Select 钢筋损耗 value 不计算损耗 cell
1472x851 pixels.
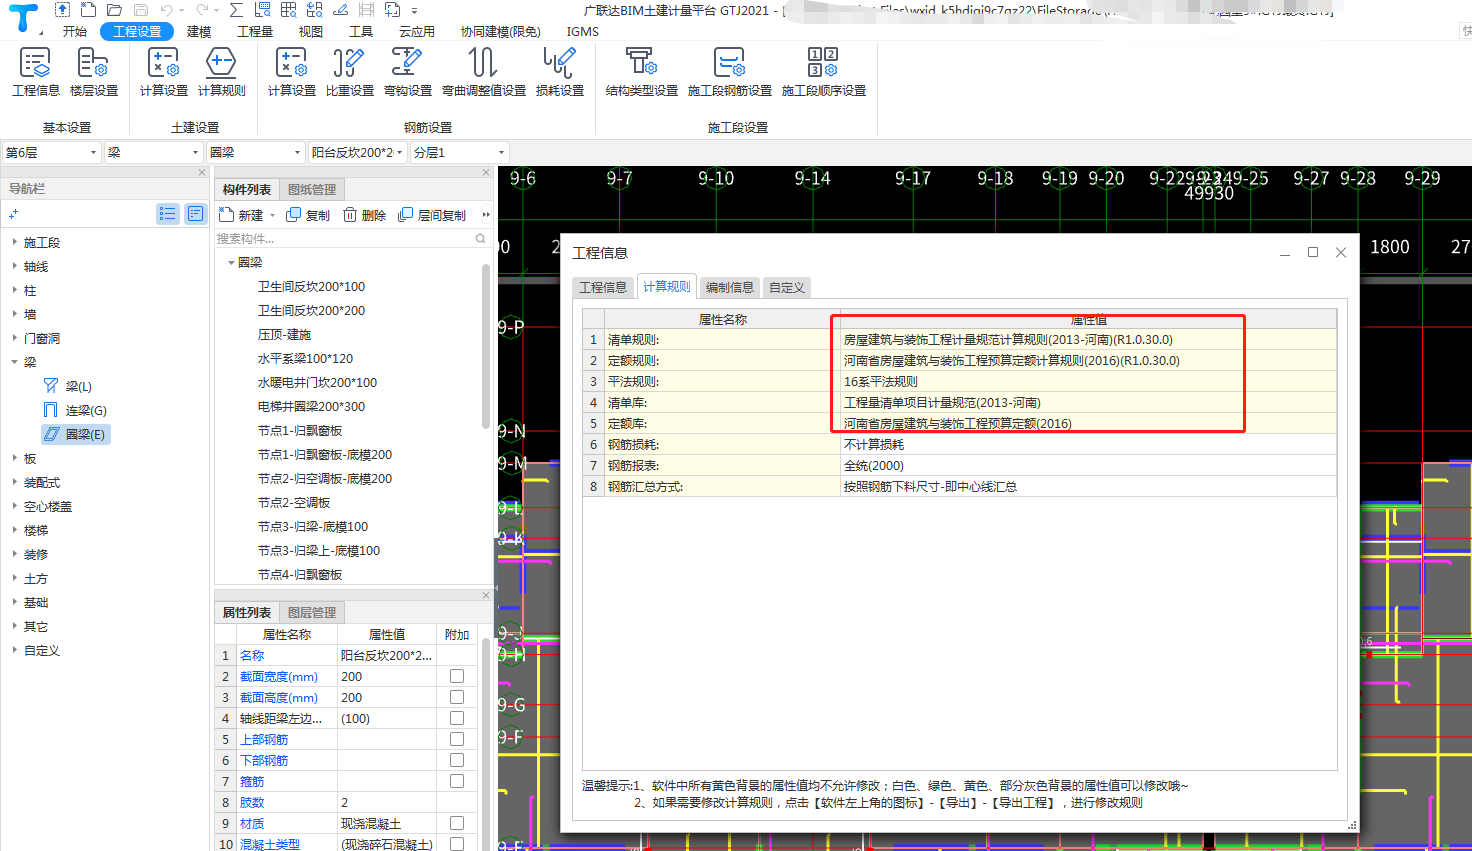(x=1088, y=444)
